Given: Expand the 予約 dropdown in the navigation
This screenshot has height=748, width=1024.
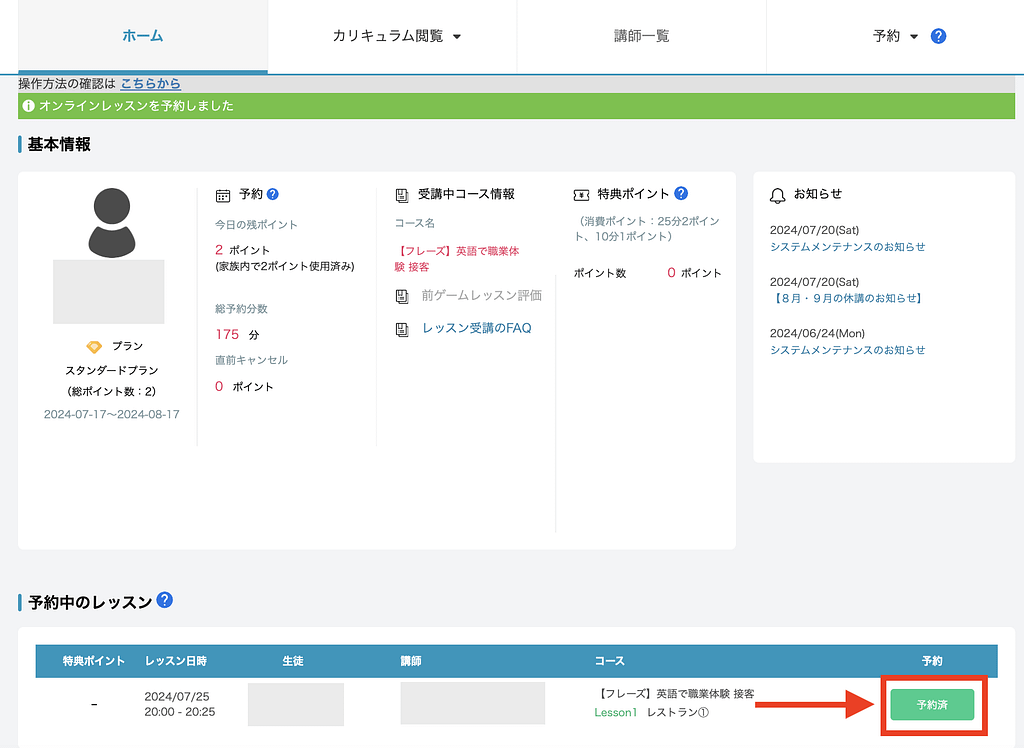Looking at the screenshot, I should pyautogui.click(x=895, y=36).
